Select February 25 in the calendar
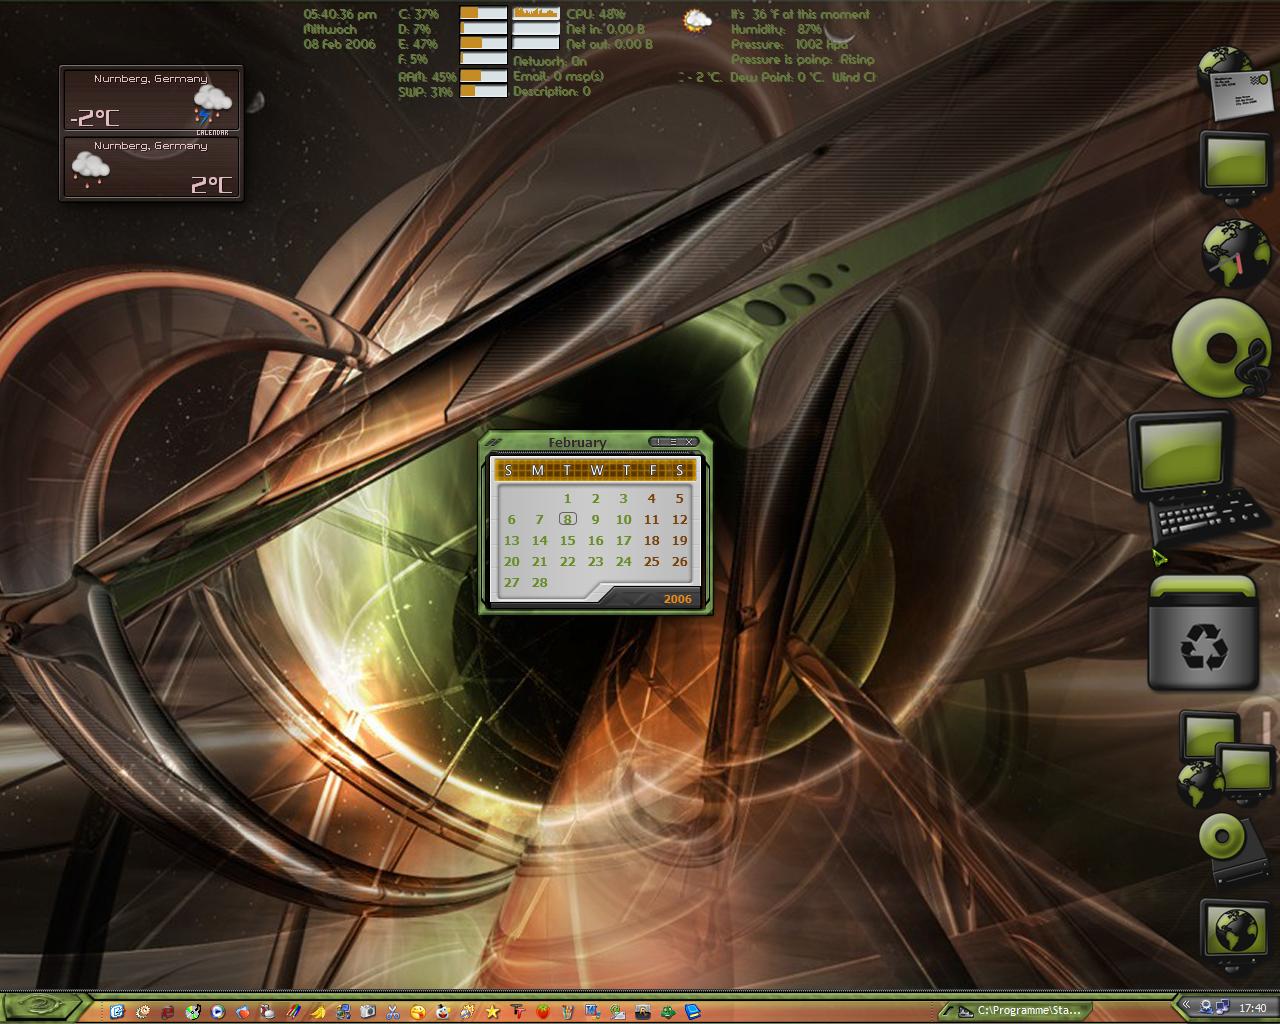 coord(651,561)
